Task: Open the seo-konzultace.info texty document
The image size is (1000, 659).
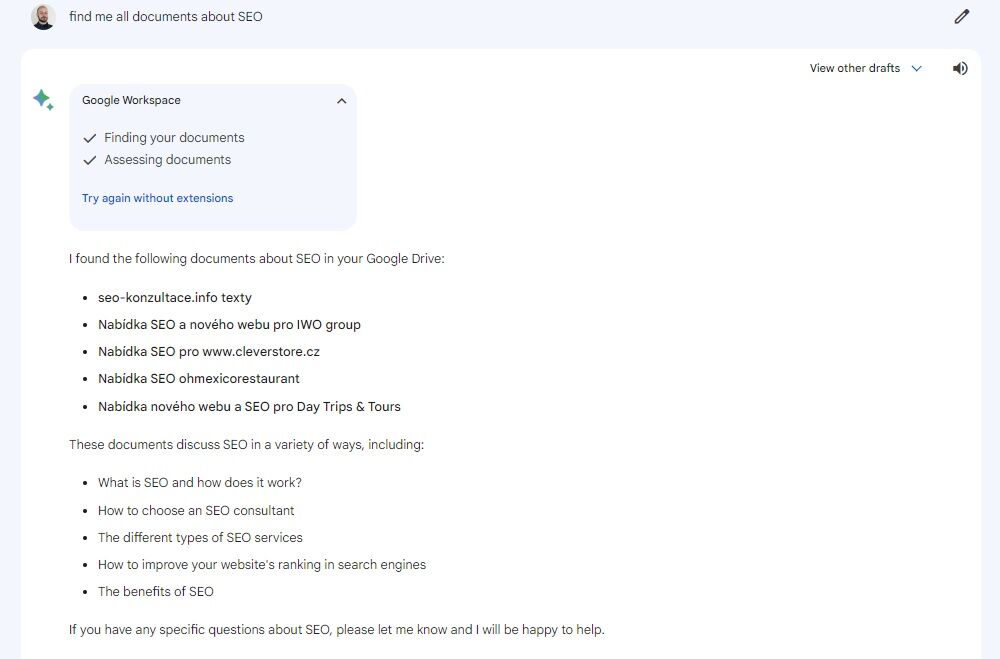Action: point(174,298)
